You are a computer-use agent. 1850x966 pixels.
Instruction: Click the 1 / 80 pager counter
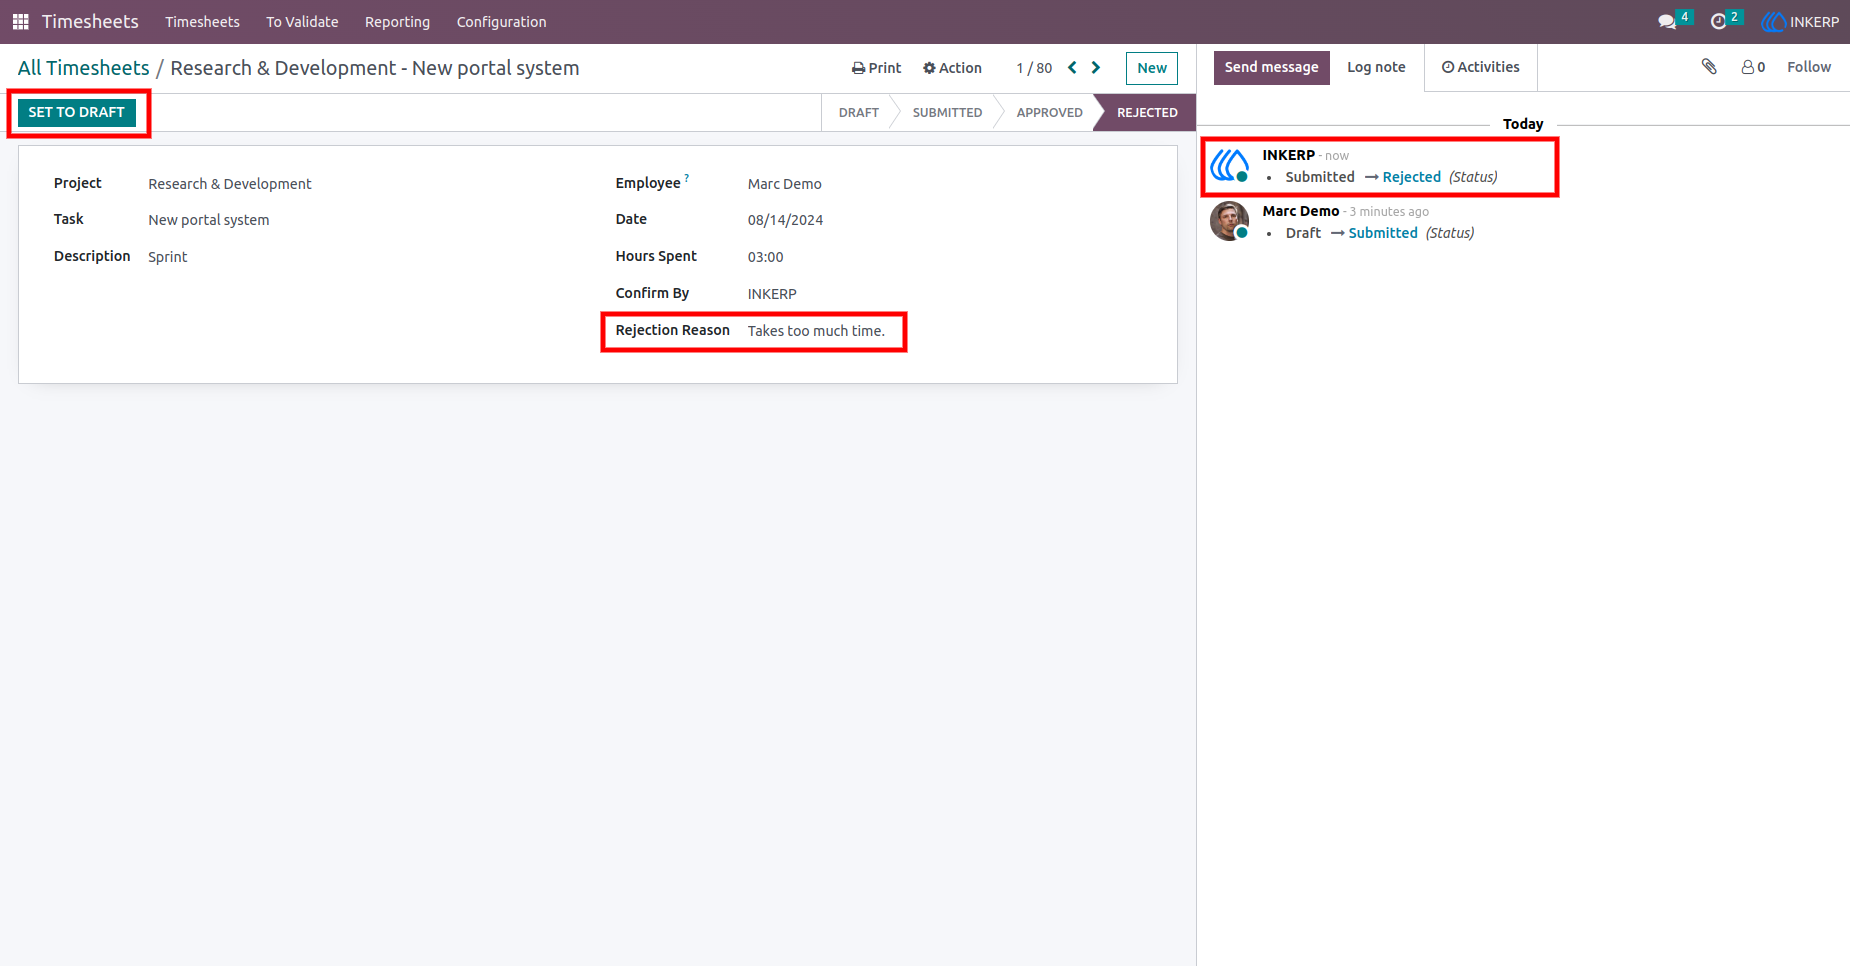coord(1034,68)
